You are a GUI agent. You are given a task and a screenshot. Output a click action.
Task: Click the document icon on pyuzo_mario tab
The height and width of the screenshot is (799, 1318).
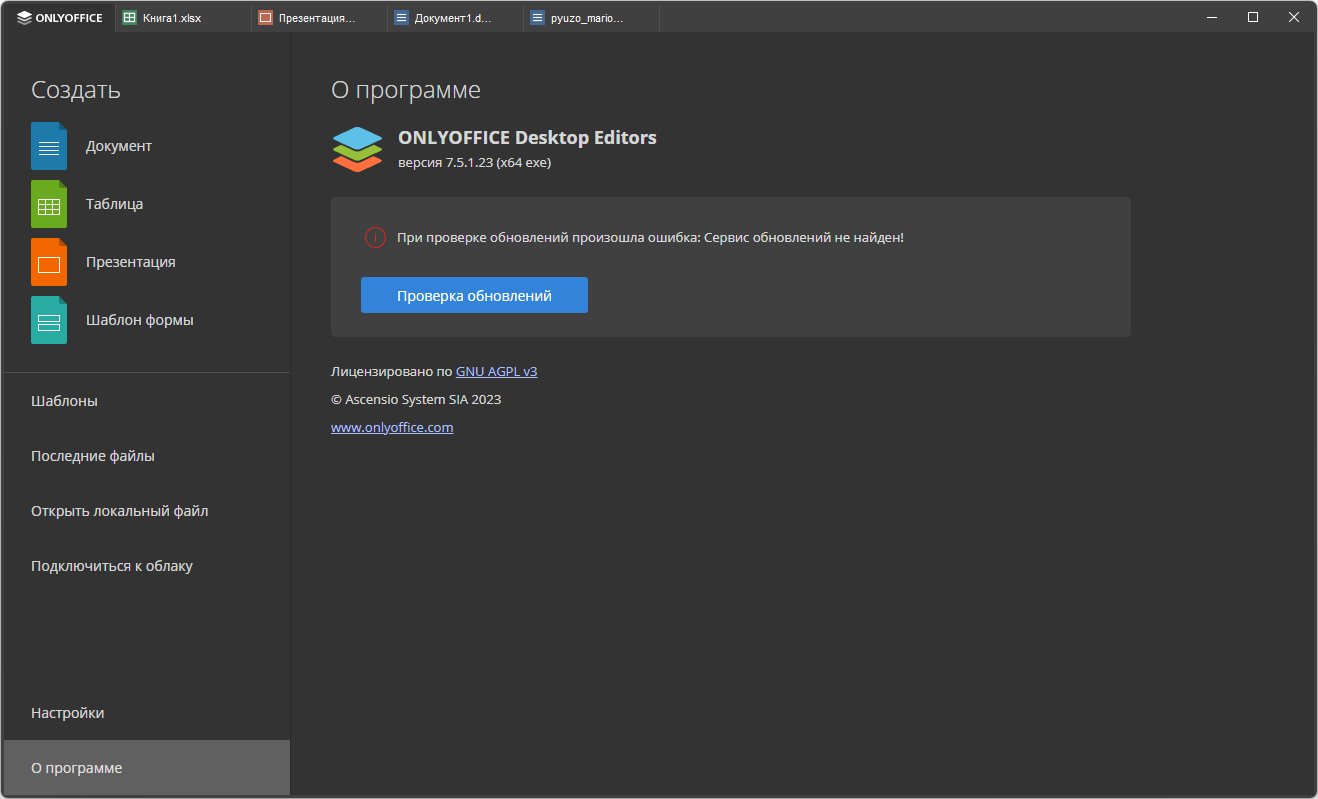click(x=537, y=17)
